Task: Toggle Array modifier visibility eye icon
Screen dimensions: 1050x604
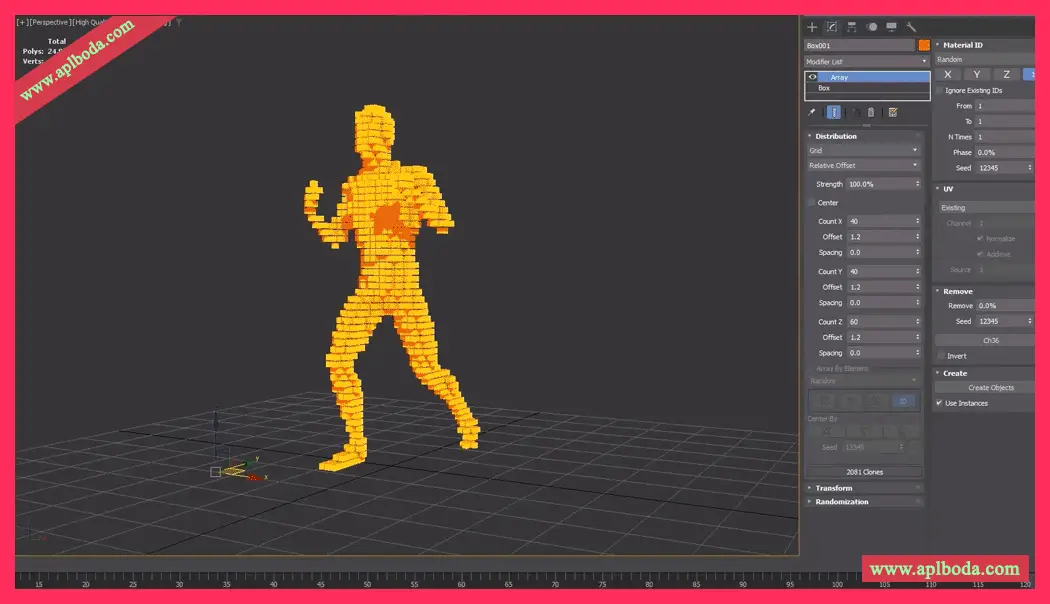Action: (811, 76)
